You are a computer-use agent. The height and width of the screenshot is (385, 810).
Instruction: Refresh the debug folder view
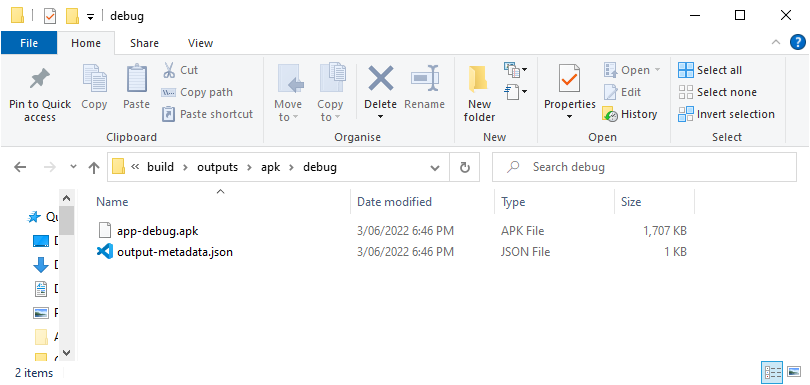pyautogui.click(x=464, y=167)
